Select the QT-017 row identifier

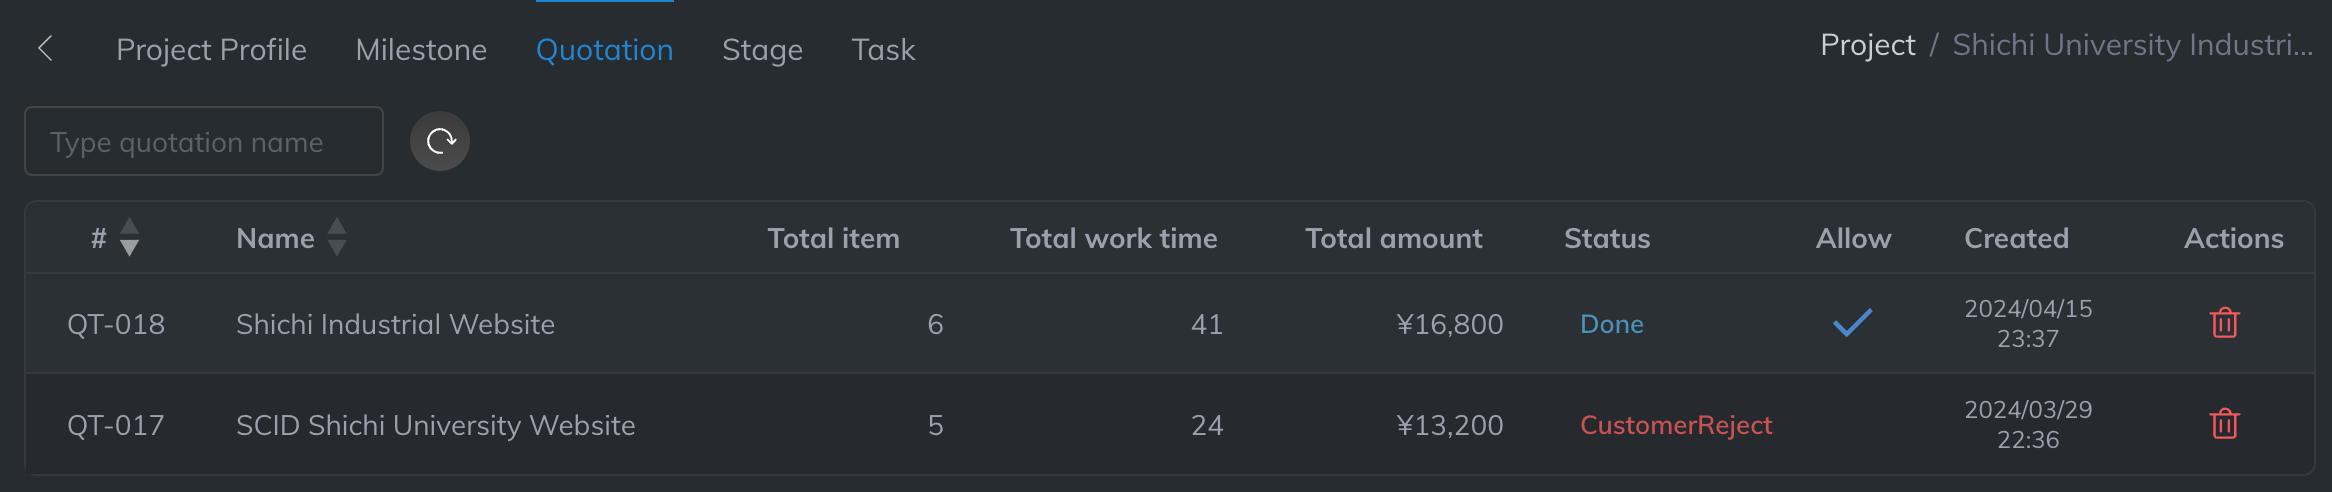pyautogui.click(x=116, y=425)
